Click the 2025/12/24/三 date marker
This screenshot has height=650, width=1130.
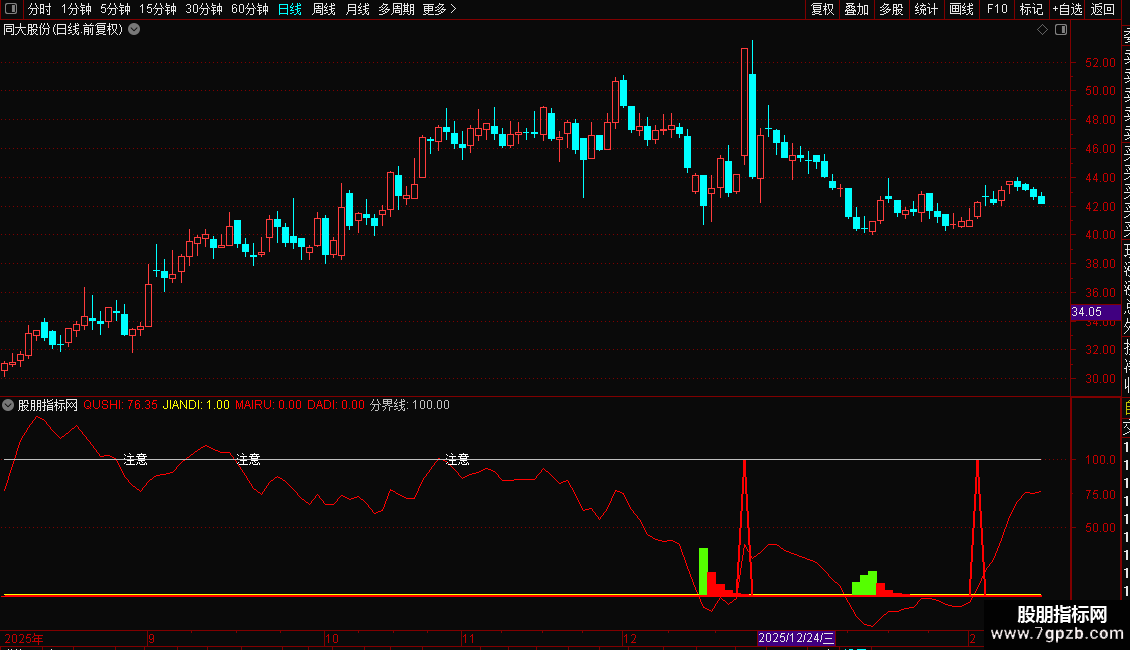[x=796, y=638]
